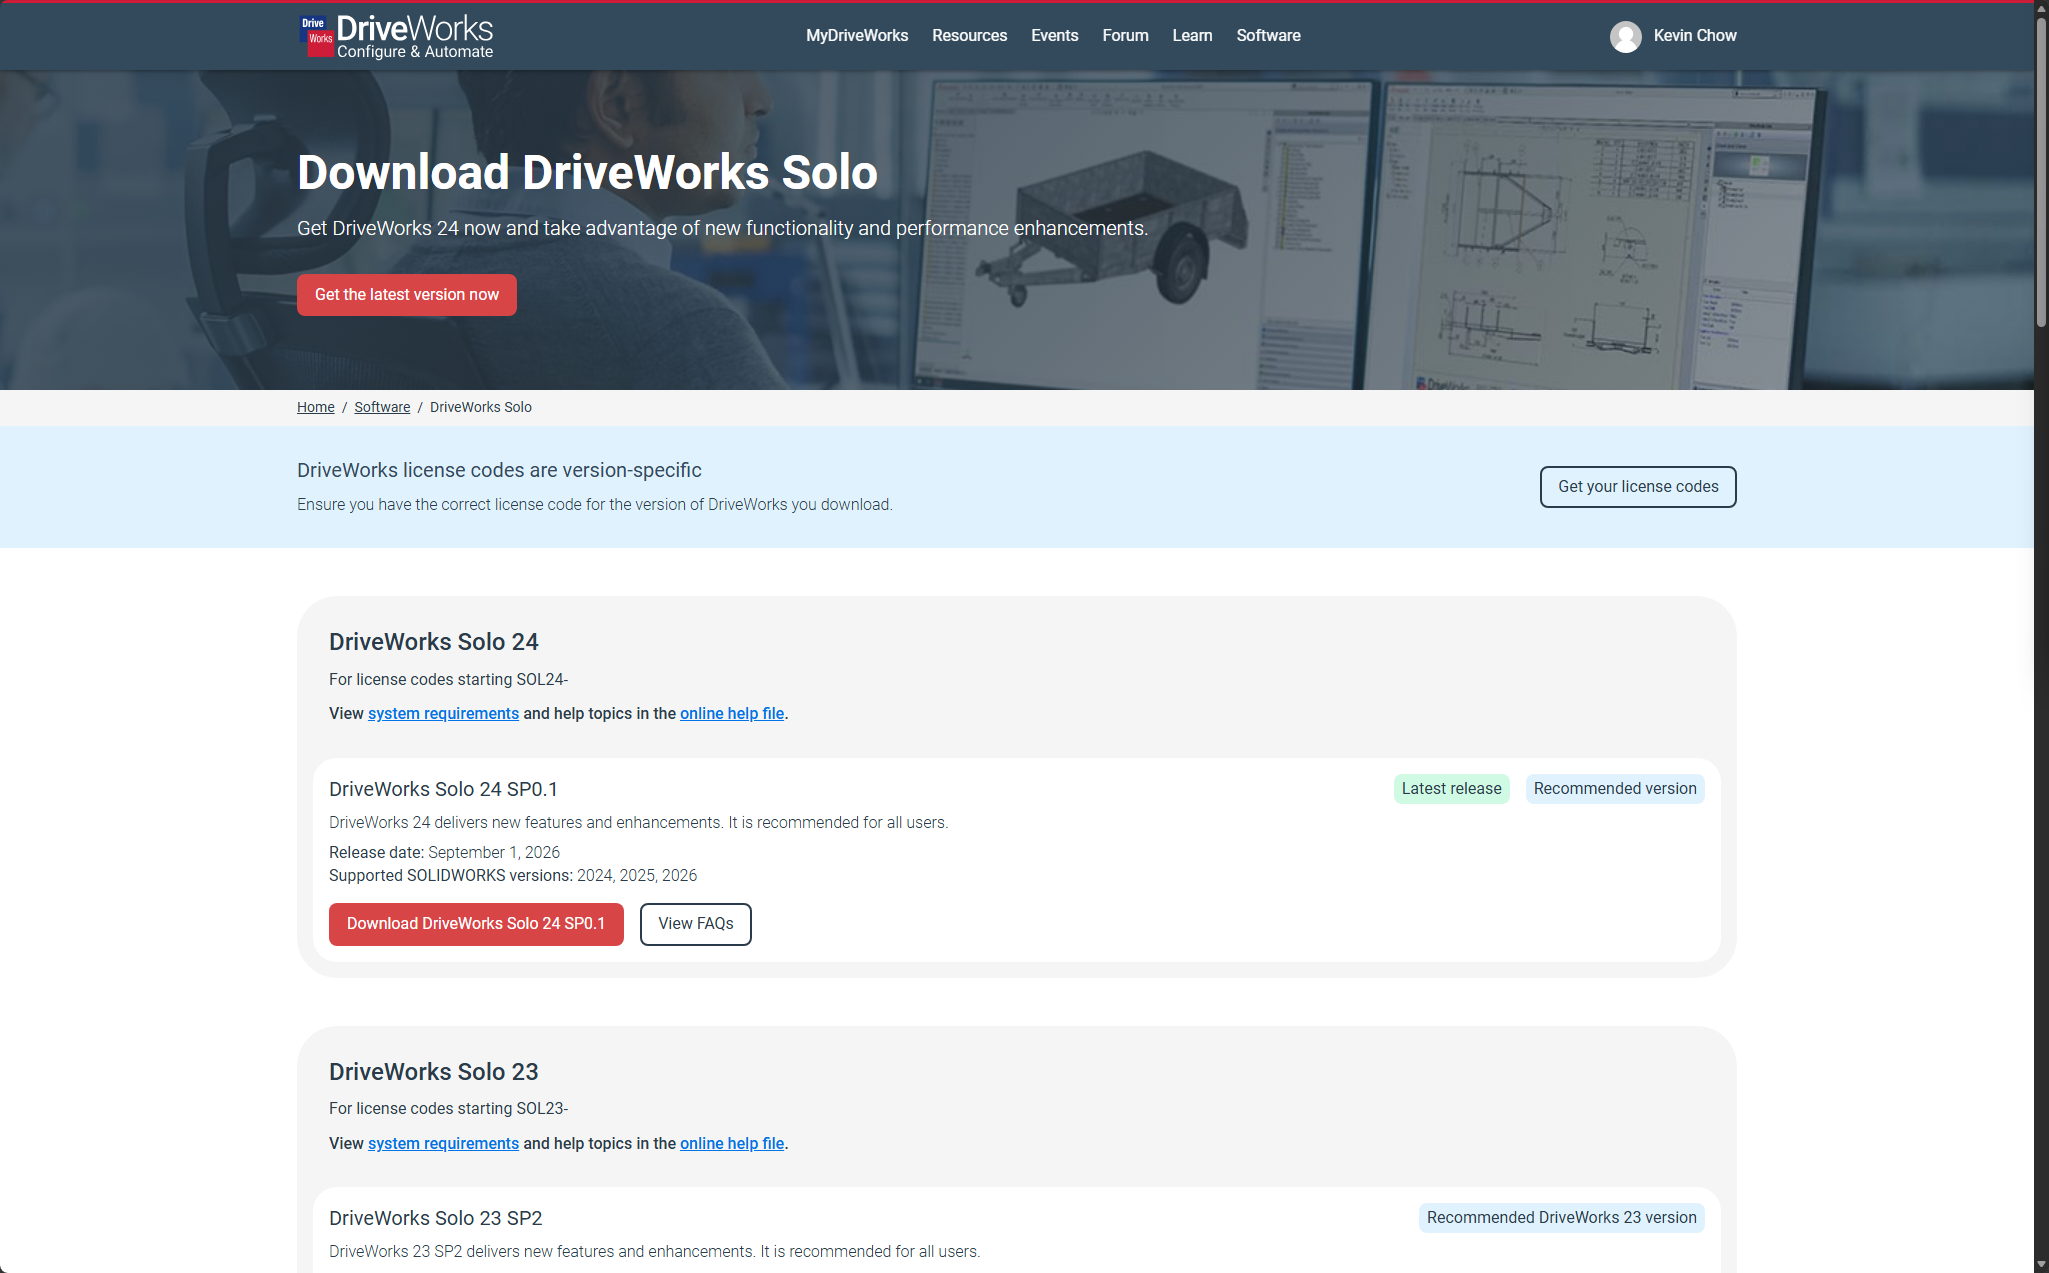
Task: Open the Events menu item
Action: click(1054, 36)
